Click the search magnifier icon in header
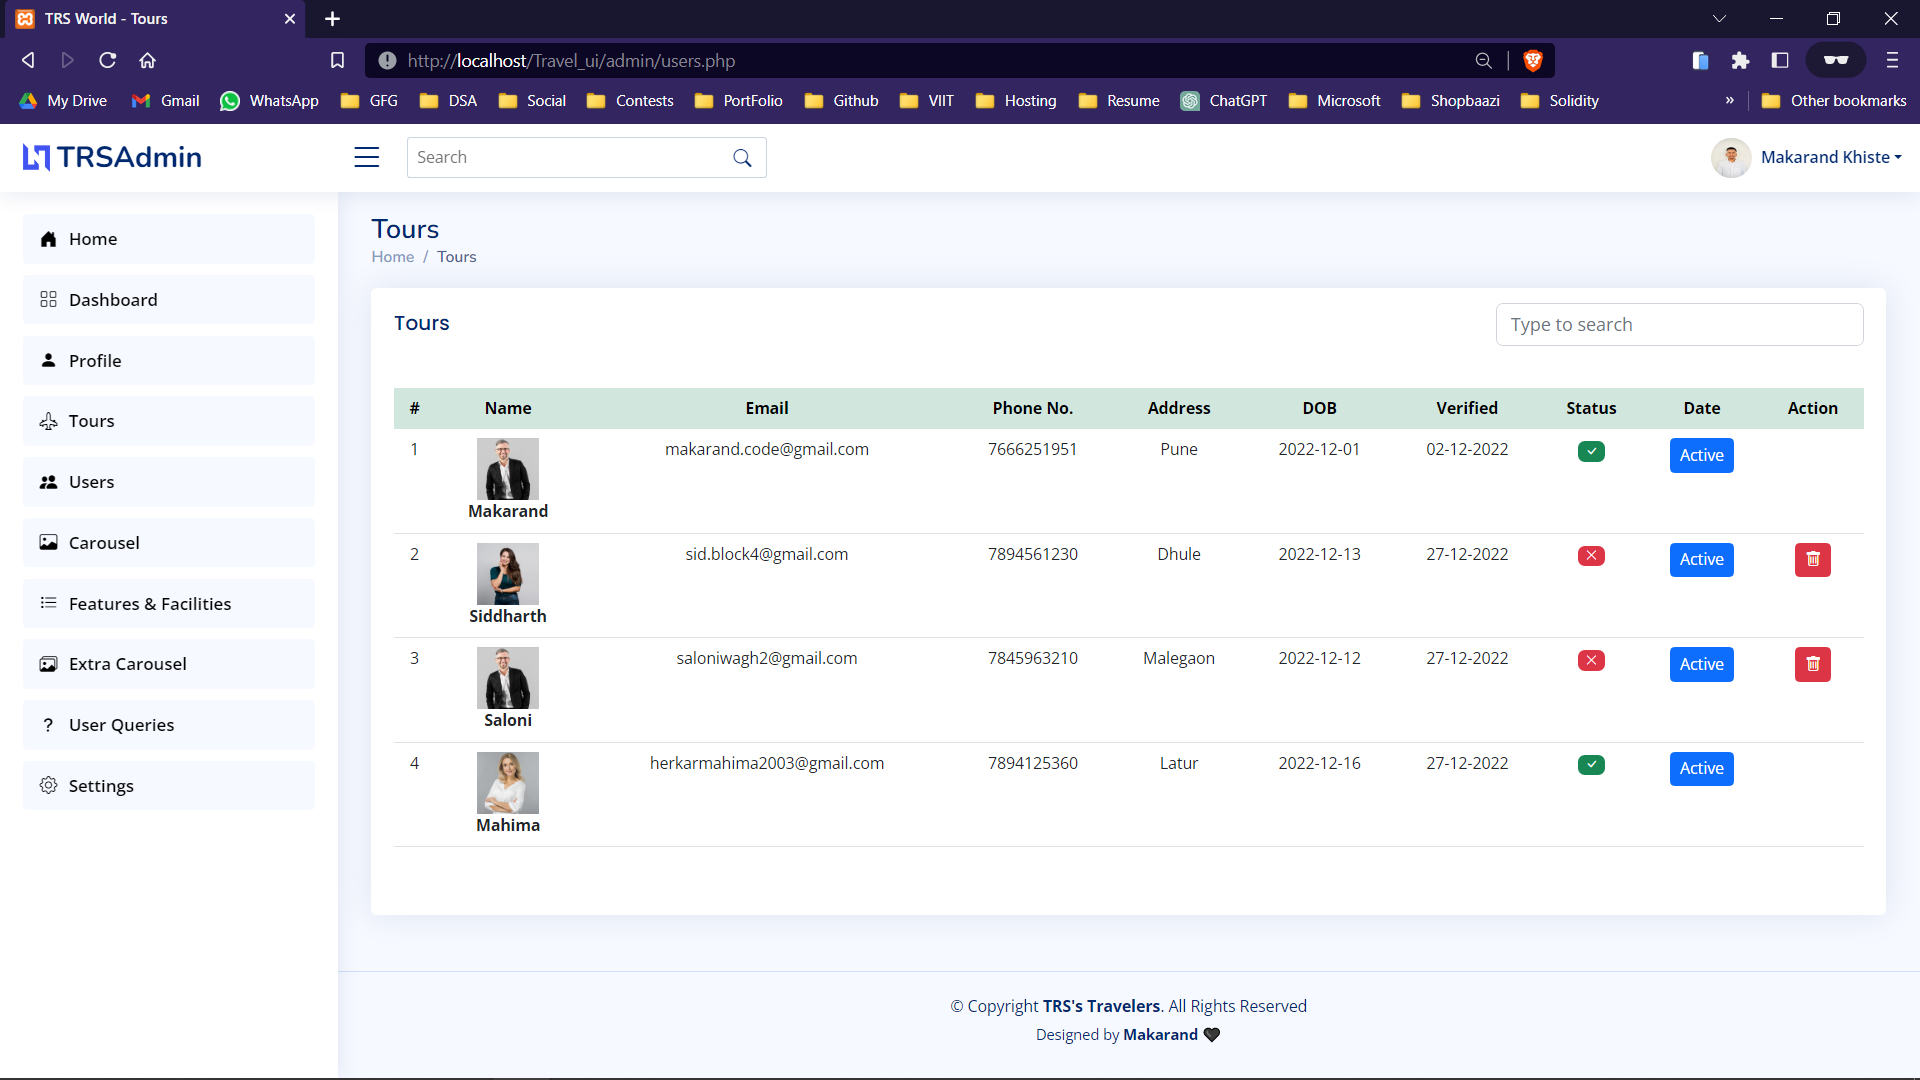Viewport: 1920px width, 1080px height. pyautogui.click(x=742, y=158)
